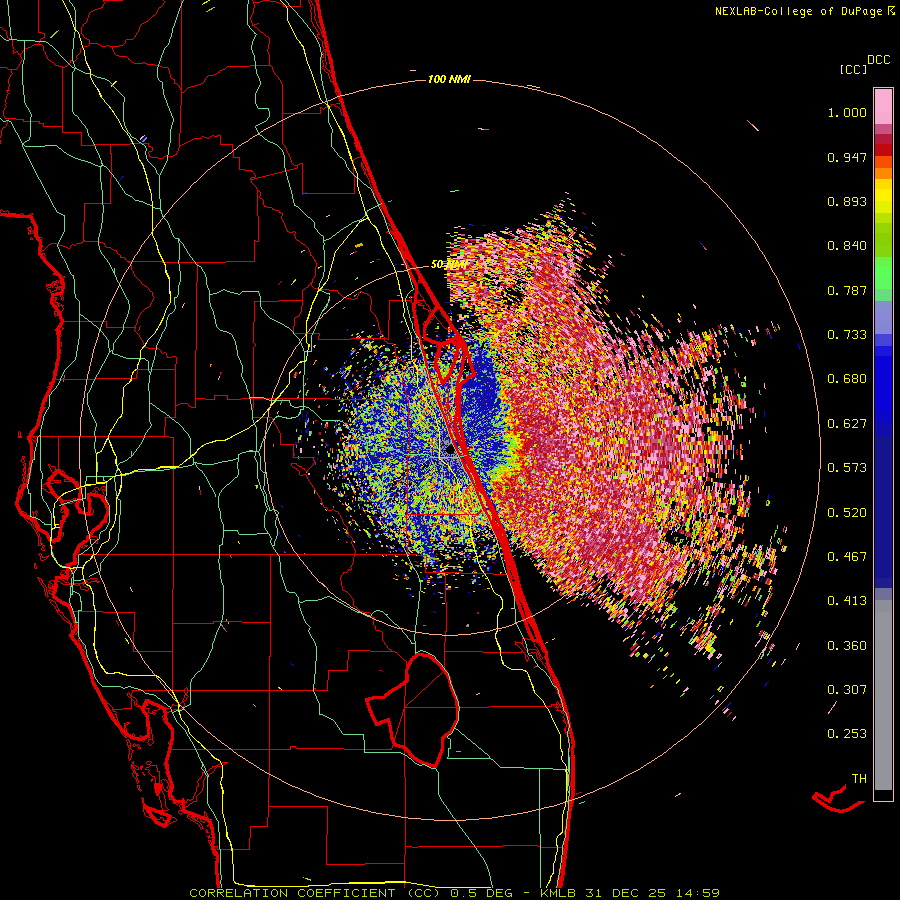This screenshot has width=900, height=900.
Task: Click the 0.573 scale value
Action: click(847, 468)
